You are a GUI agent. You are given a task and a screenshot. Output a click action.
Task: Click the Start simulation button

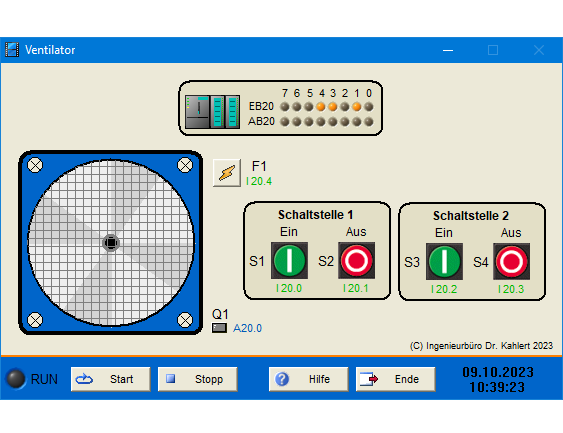[111, 379]
